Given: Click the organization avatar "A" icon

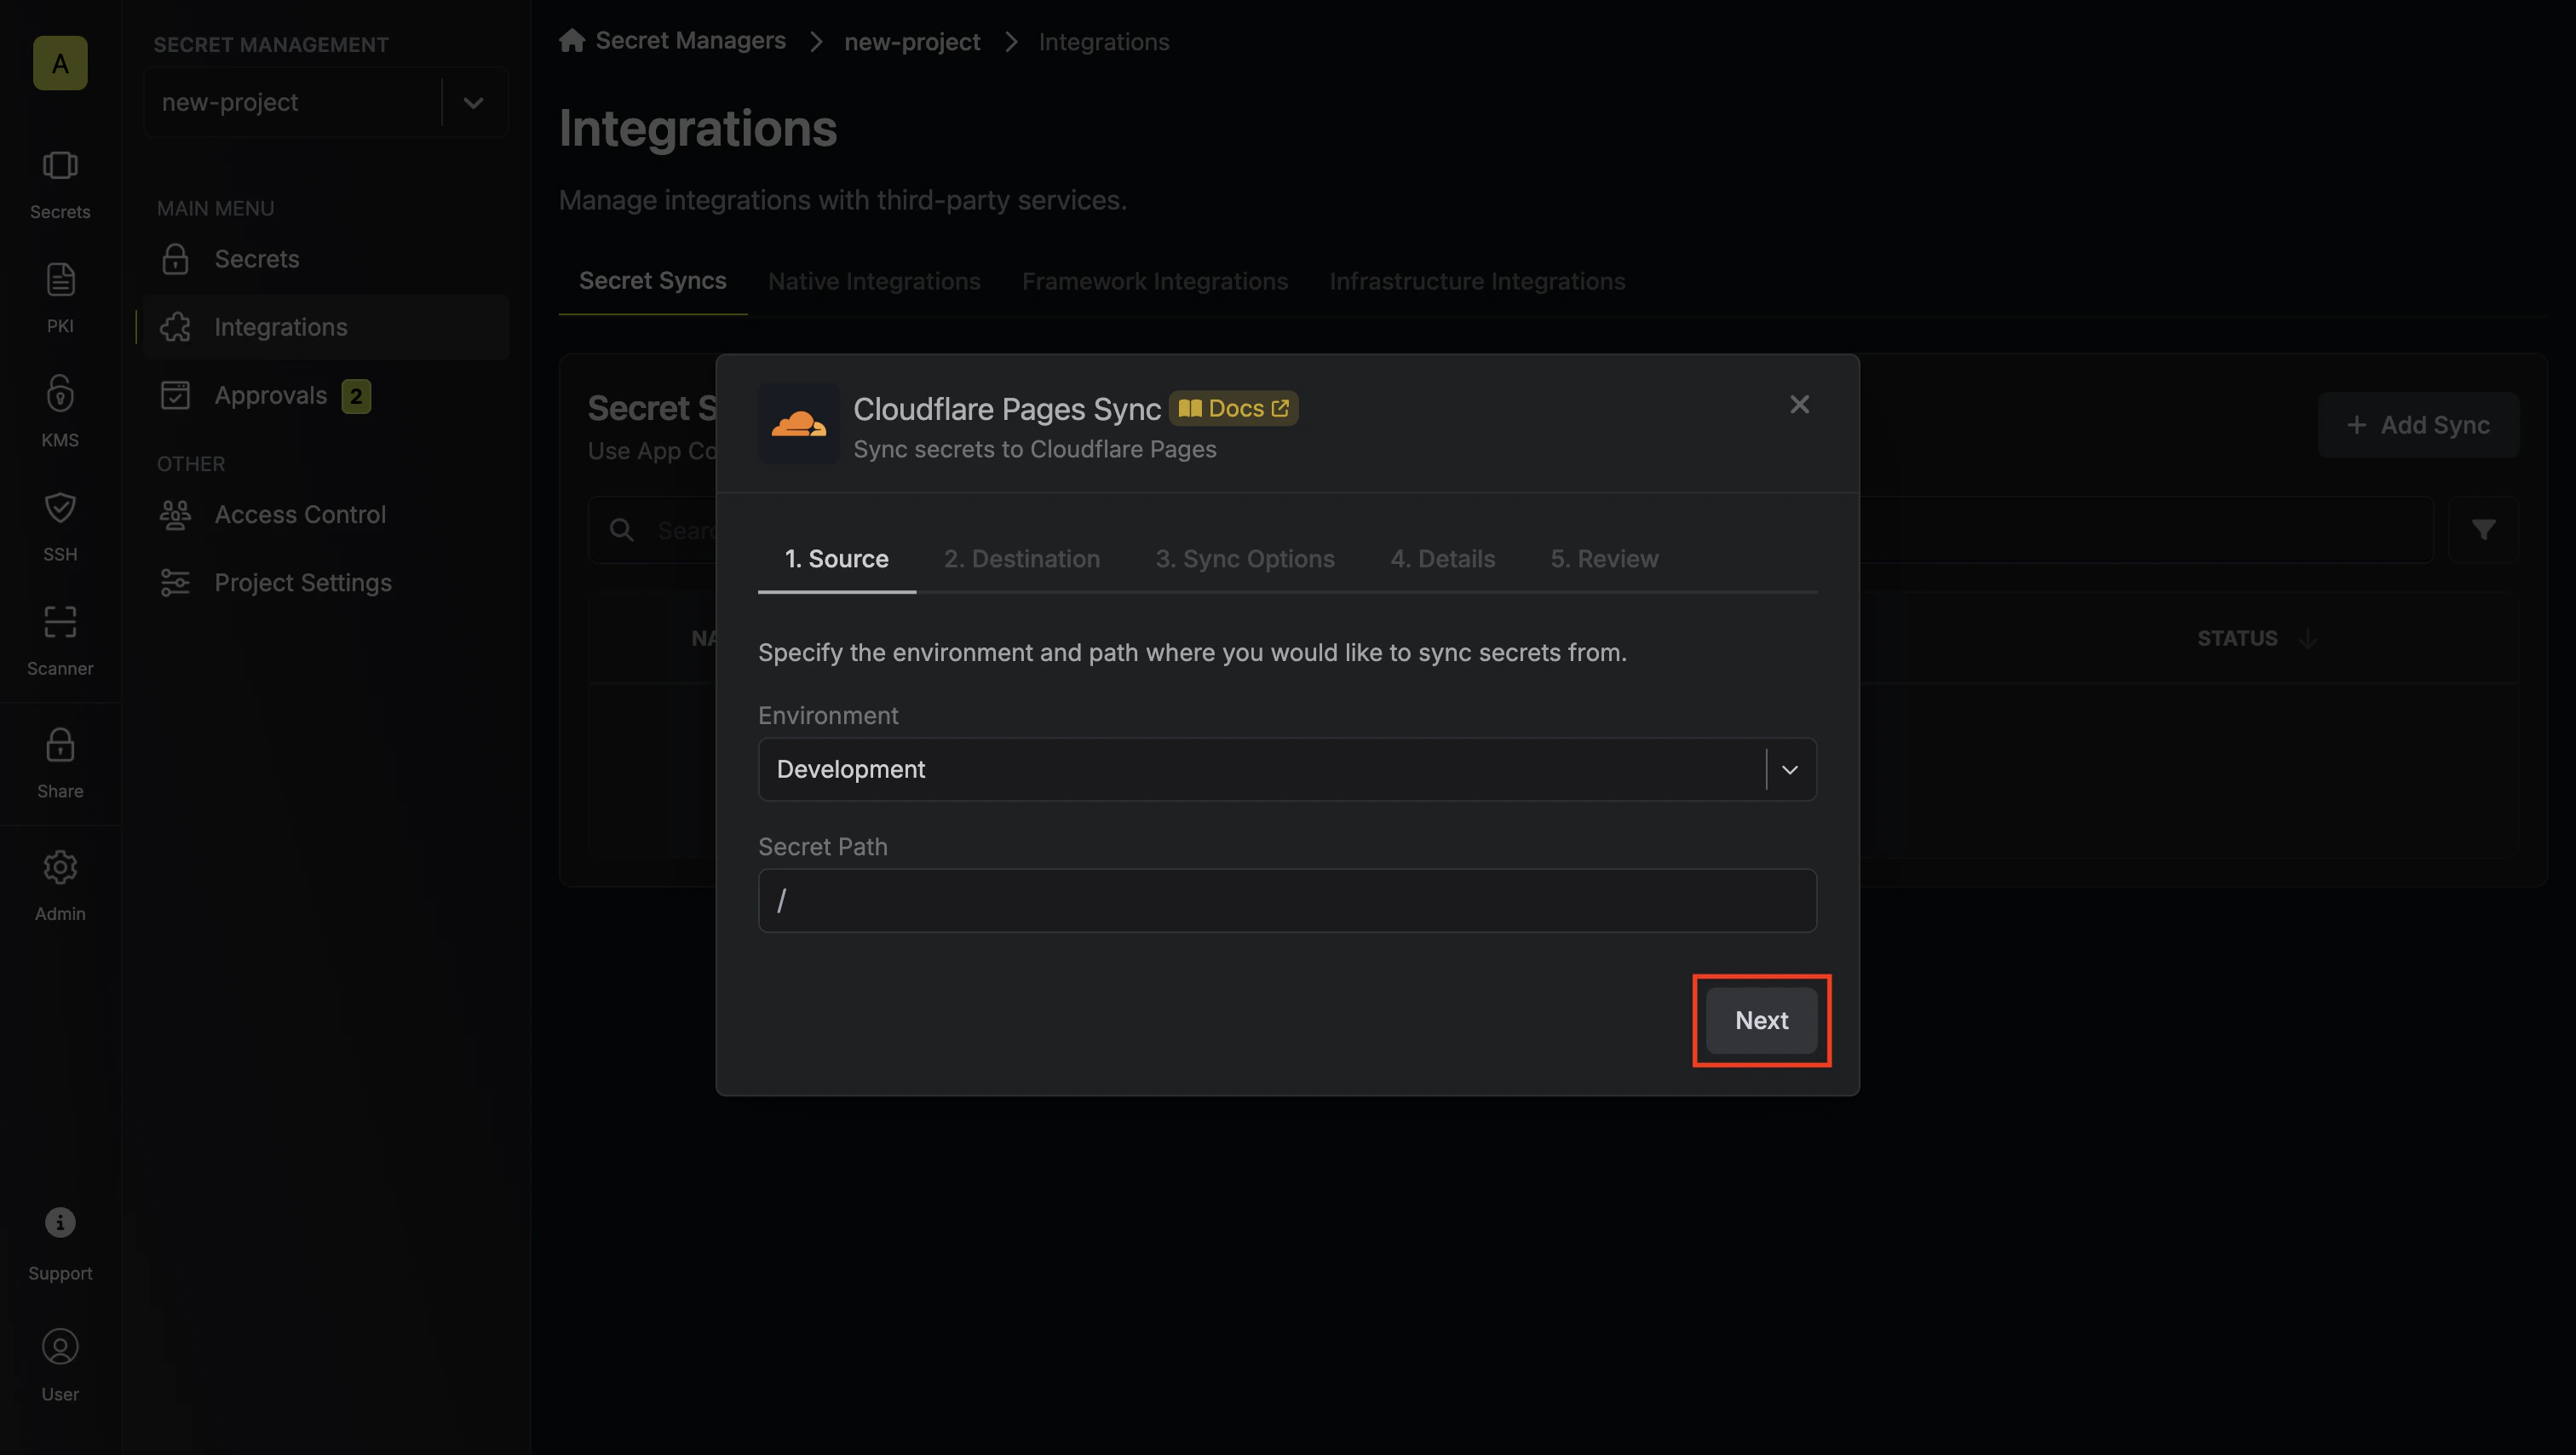Looking at the screenshot, I should [x=60, y=63].
